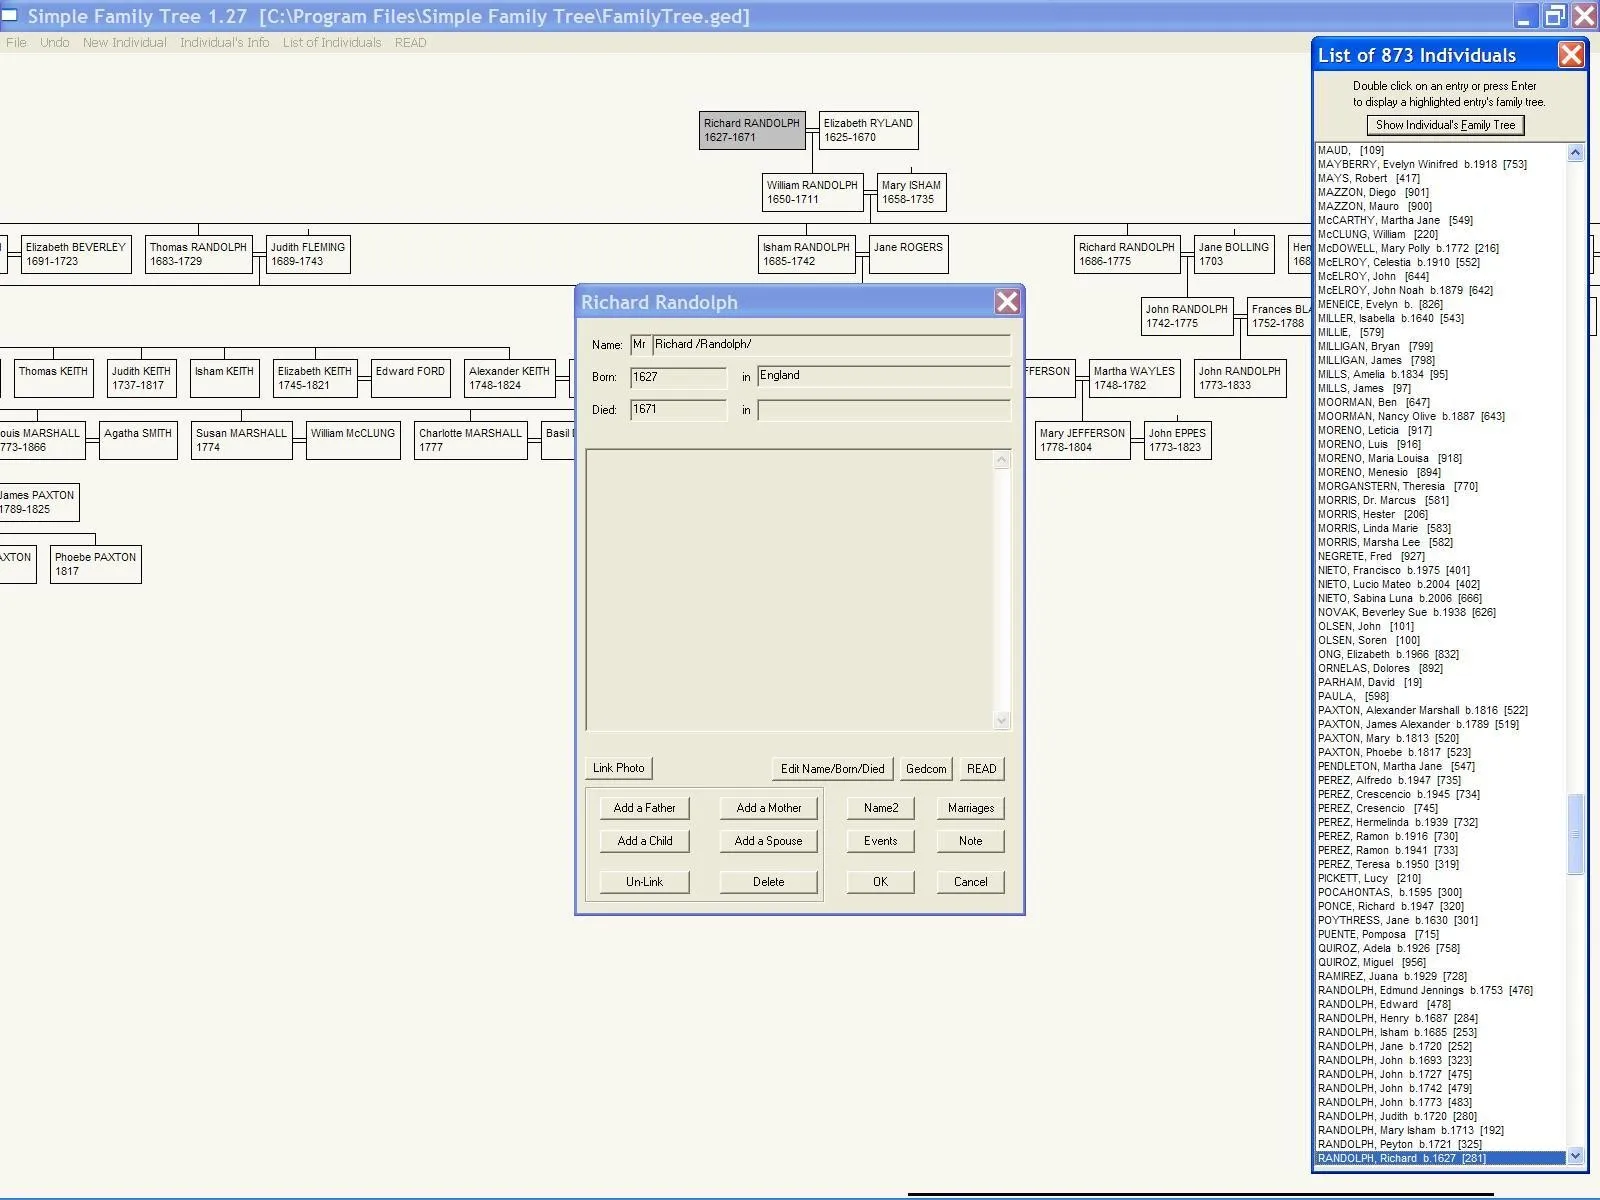The image size is (1600, 1200).
Task: Click the Add a Mother button
Action: click(x=768, y=807)
